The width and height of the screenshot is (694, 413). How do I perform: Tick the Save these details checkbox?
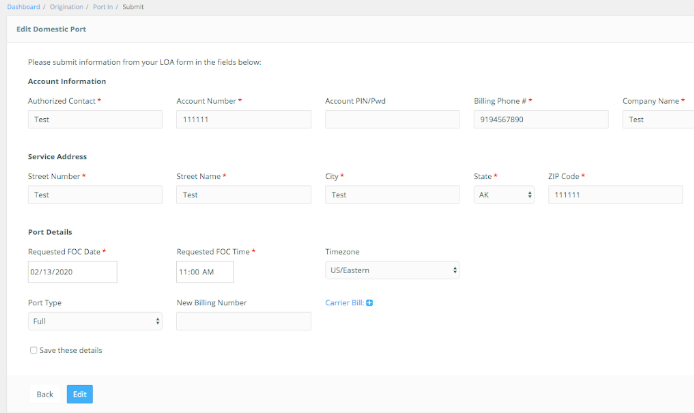point(33,350)
